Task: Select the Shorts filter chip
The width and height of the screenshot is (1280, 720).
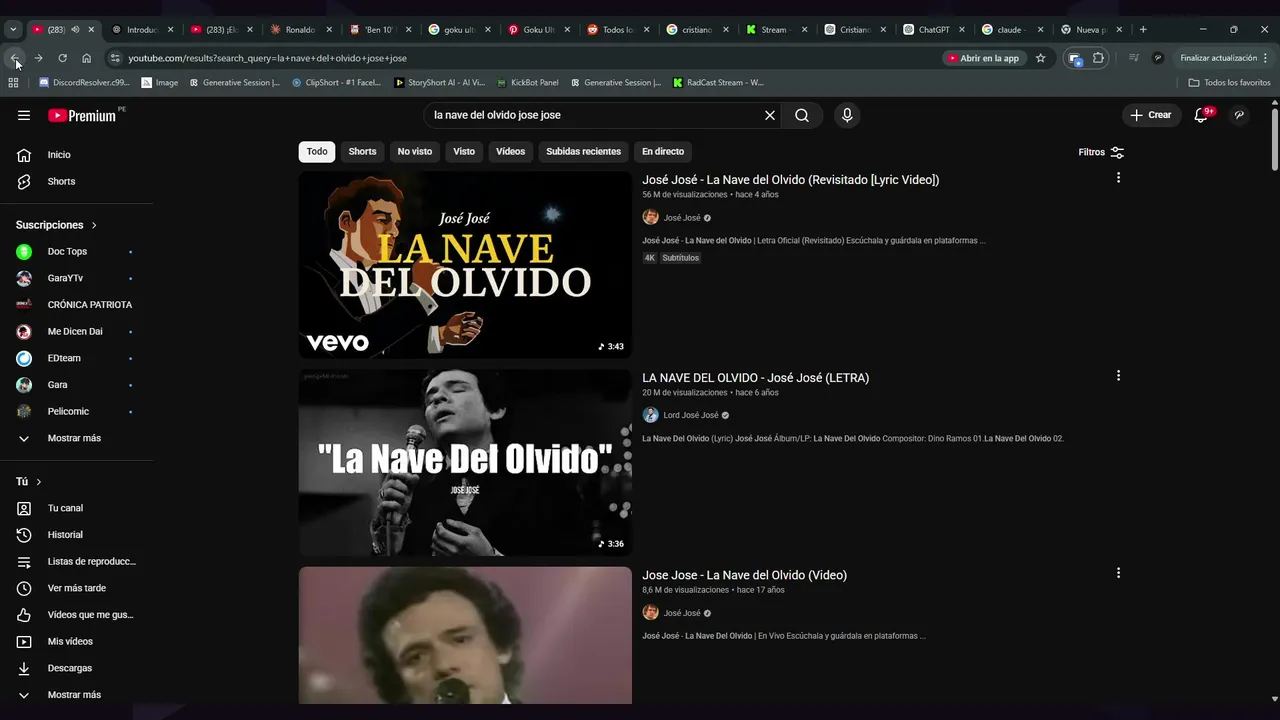Action: (362, 152)
